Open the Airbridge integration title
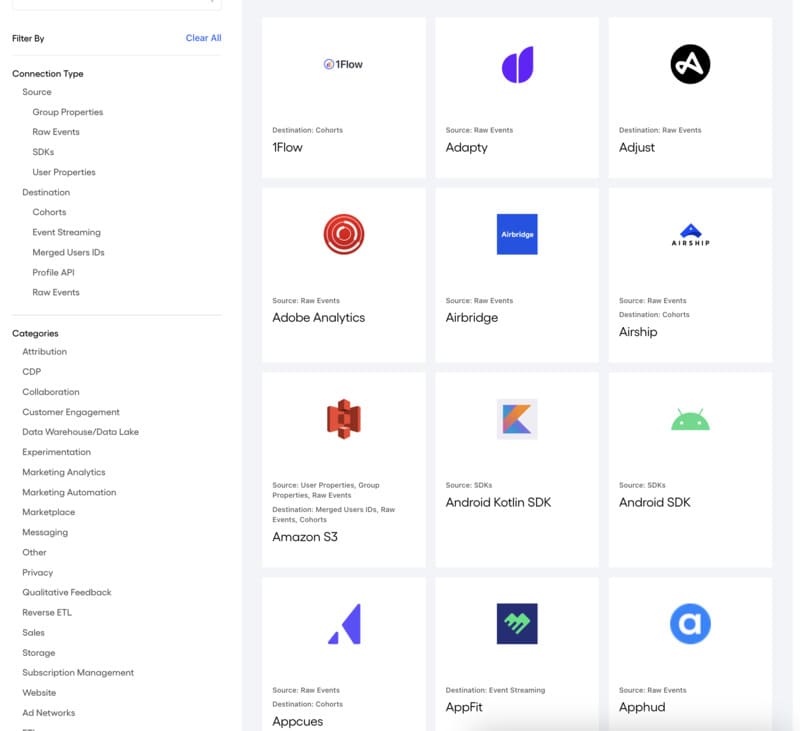The height and width of the screenshot is (731, 800). coord(471,317)
